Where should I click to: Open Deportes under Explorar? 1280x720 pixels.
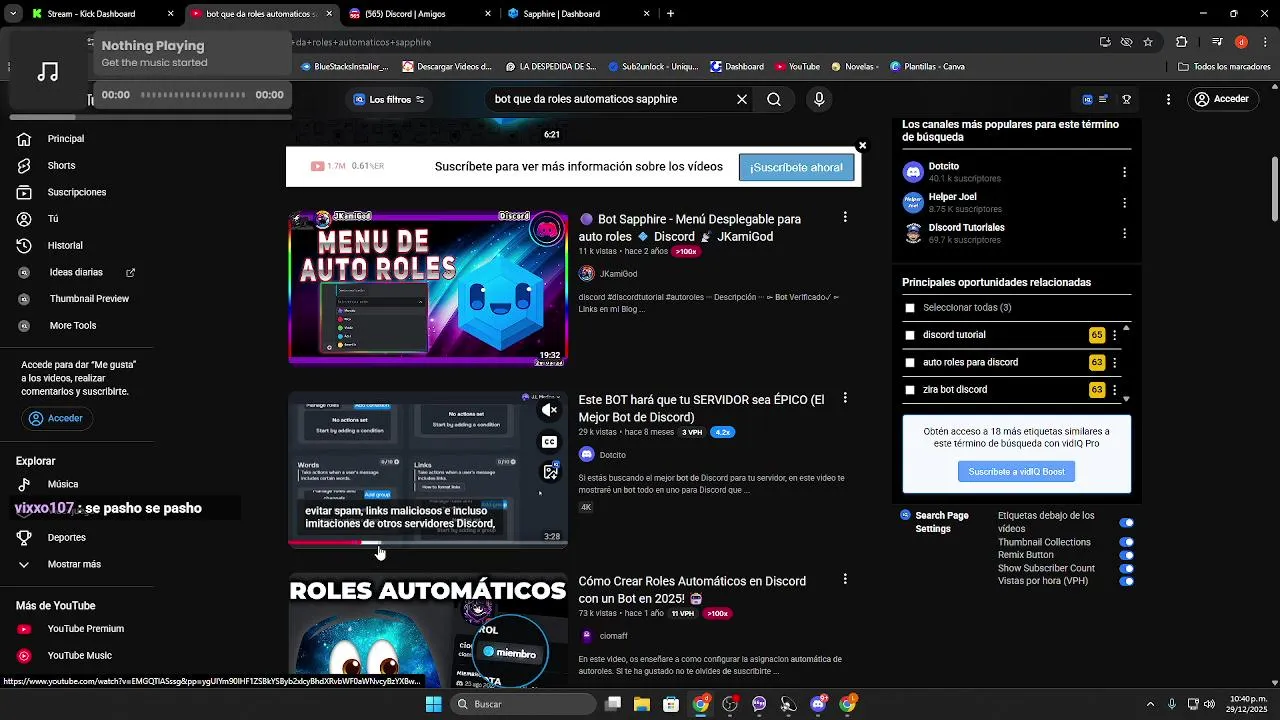click(66, 537)
